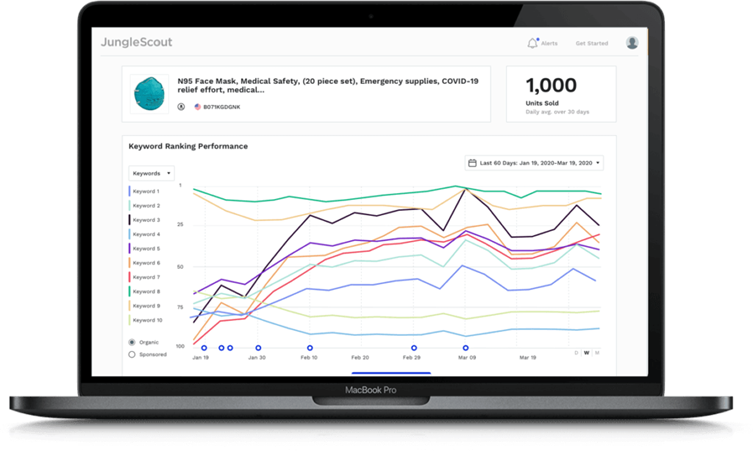The height and width of the screenshot is (451, 753).
Task: Open the Alerts bell icon
Action: (x=533, y=43)
